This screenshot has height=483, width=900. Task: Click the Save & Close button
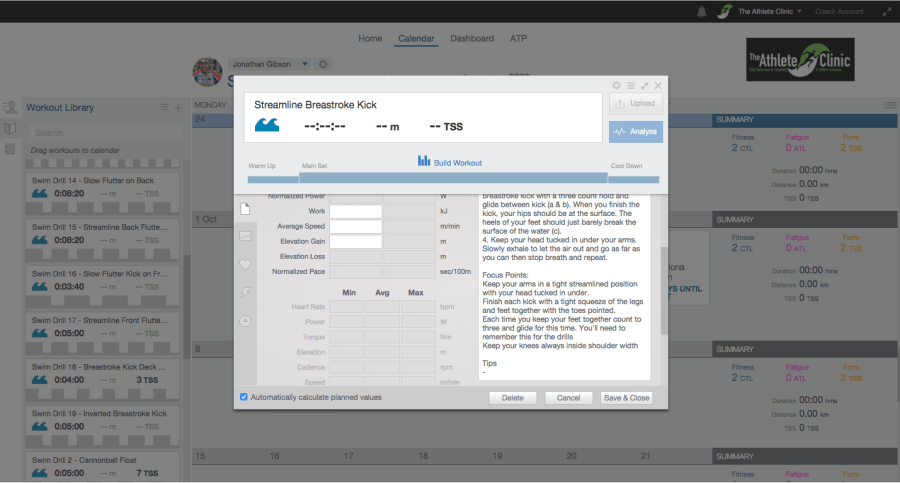(626, 397)
